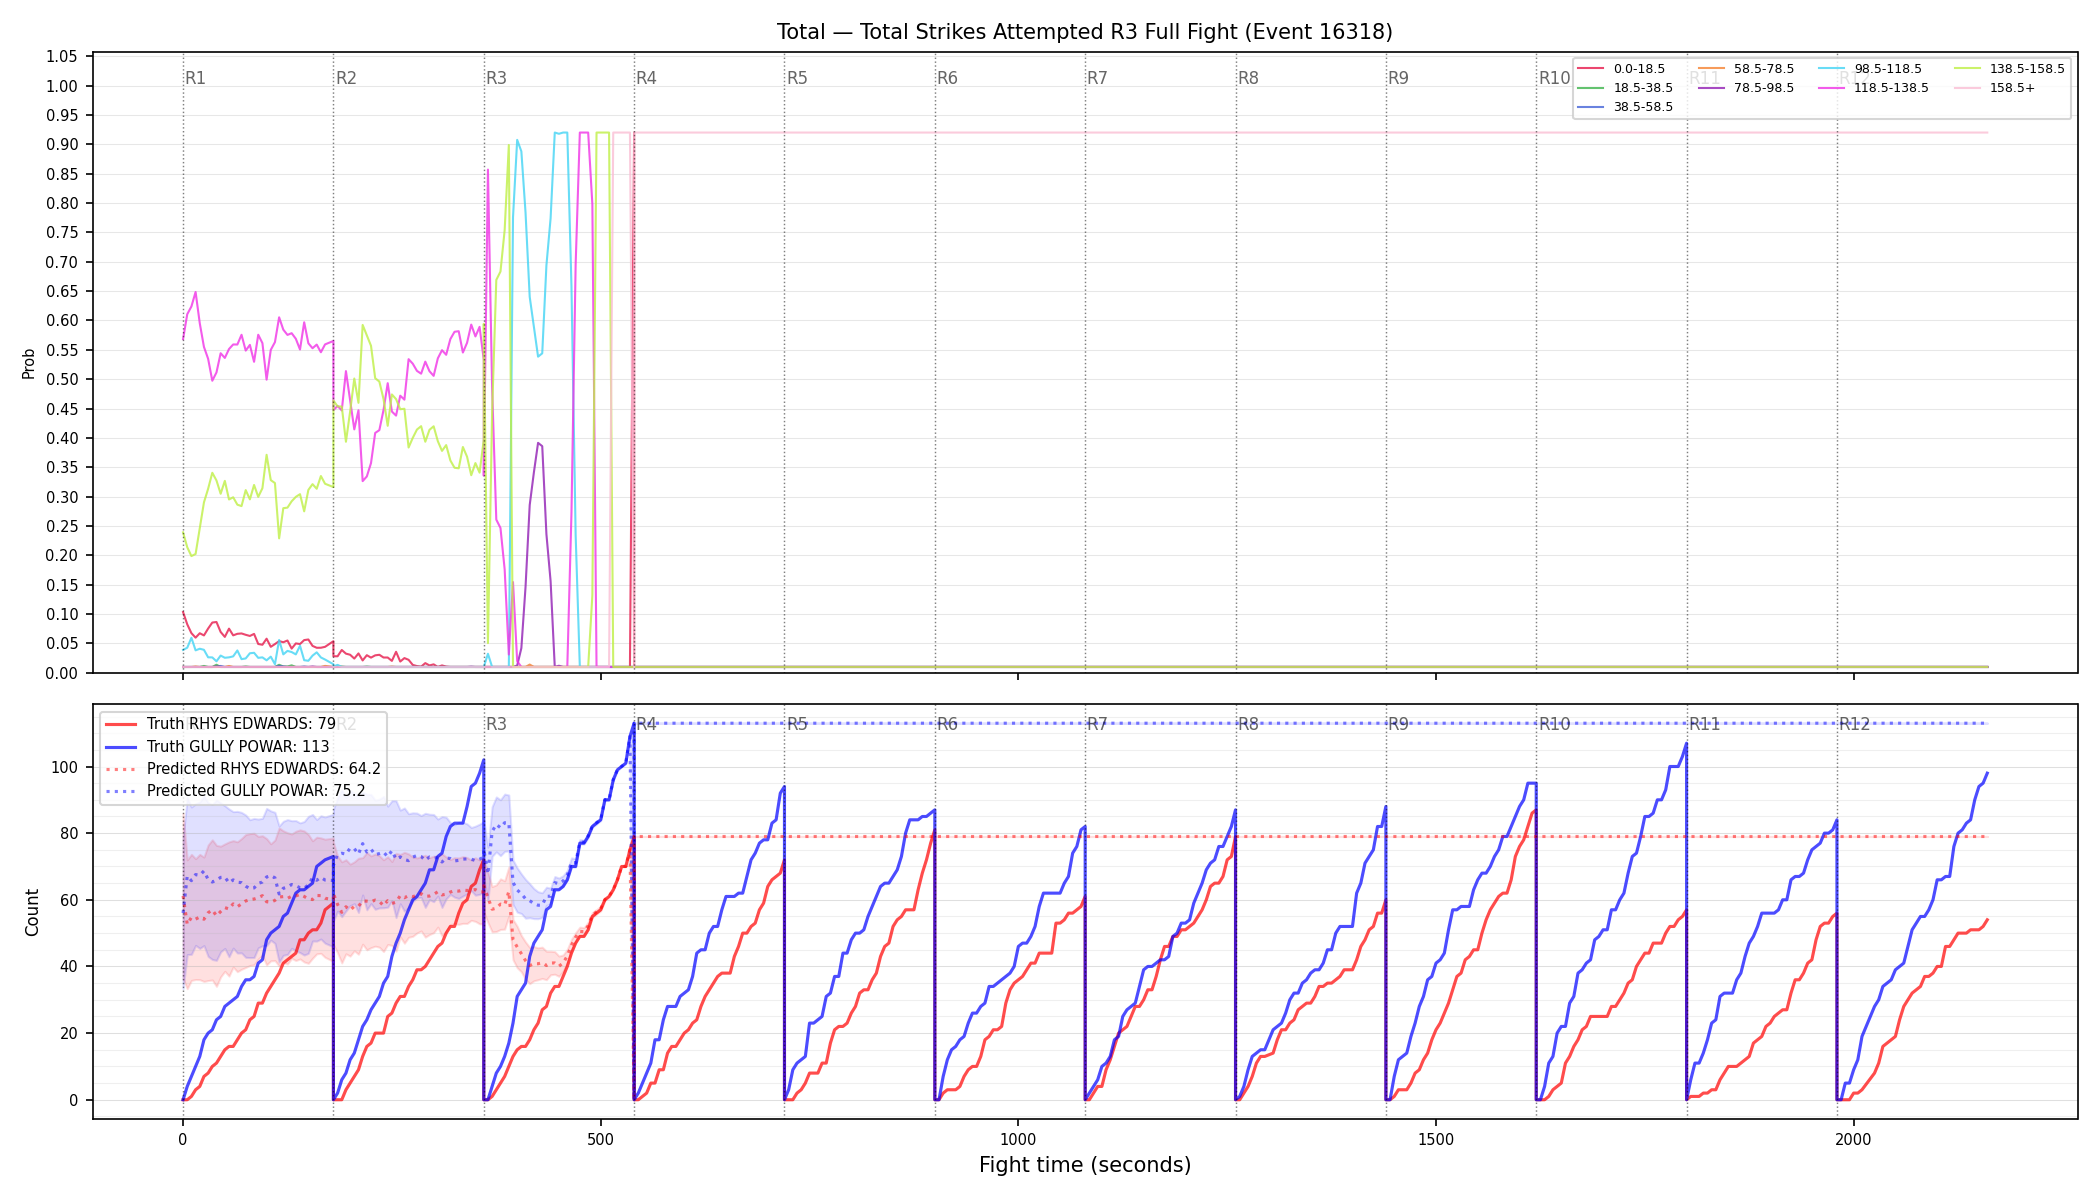
Task: Click the R9 round marker in bottom chart
Action: (1398, 724)
